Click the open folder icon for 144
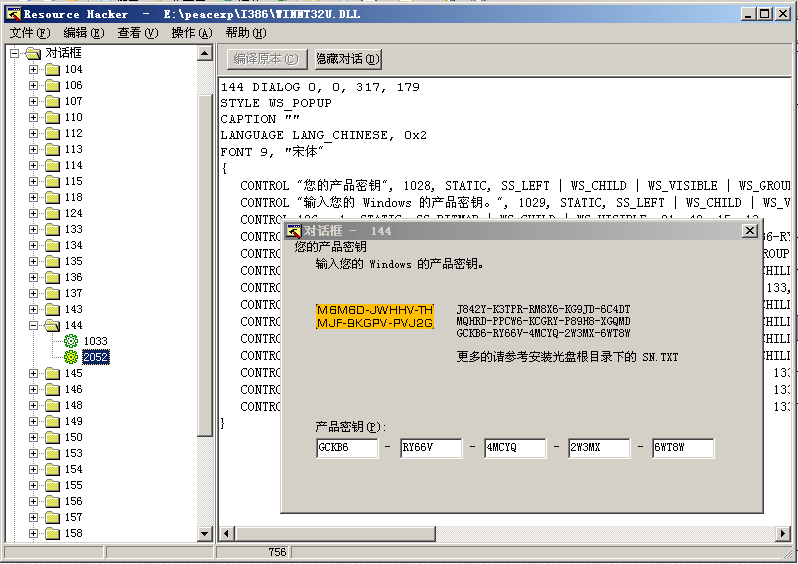The width and height of the screenshot is (798, 564). [x=52, y=325]
